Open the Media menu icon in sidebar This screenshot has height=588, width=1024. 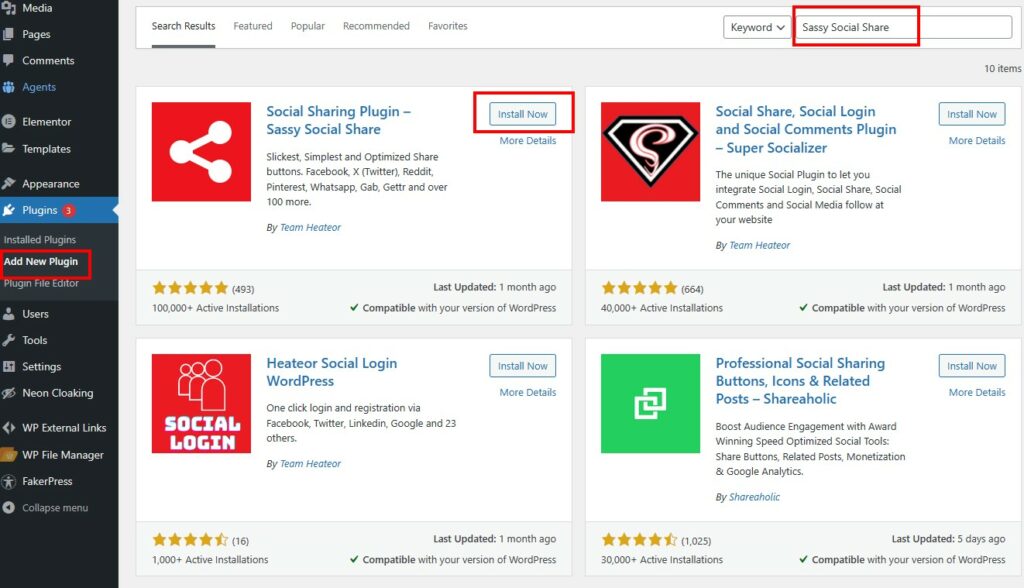pos(8,8)
